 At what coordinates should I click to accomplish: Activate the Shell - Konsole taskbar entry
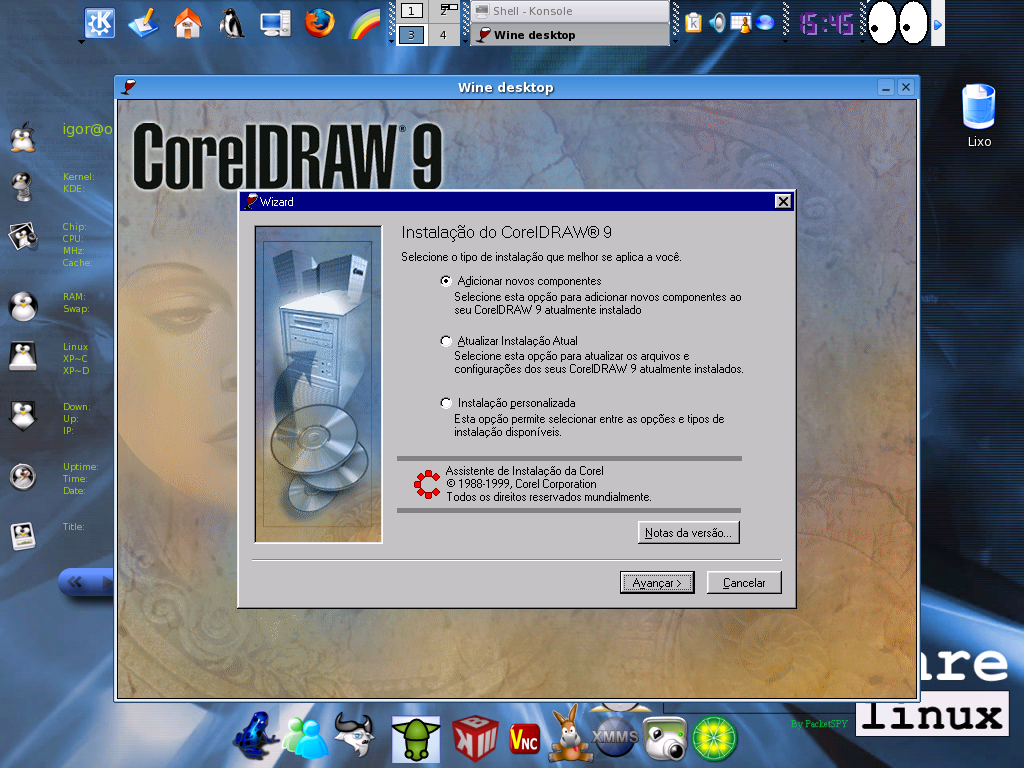(570, 10)
